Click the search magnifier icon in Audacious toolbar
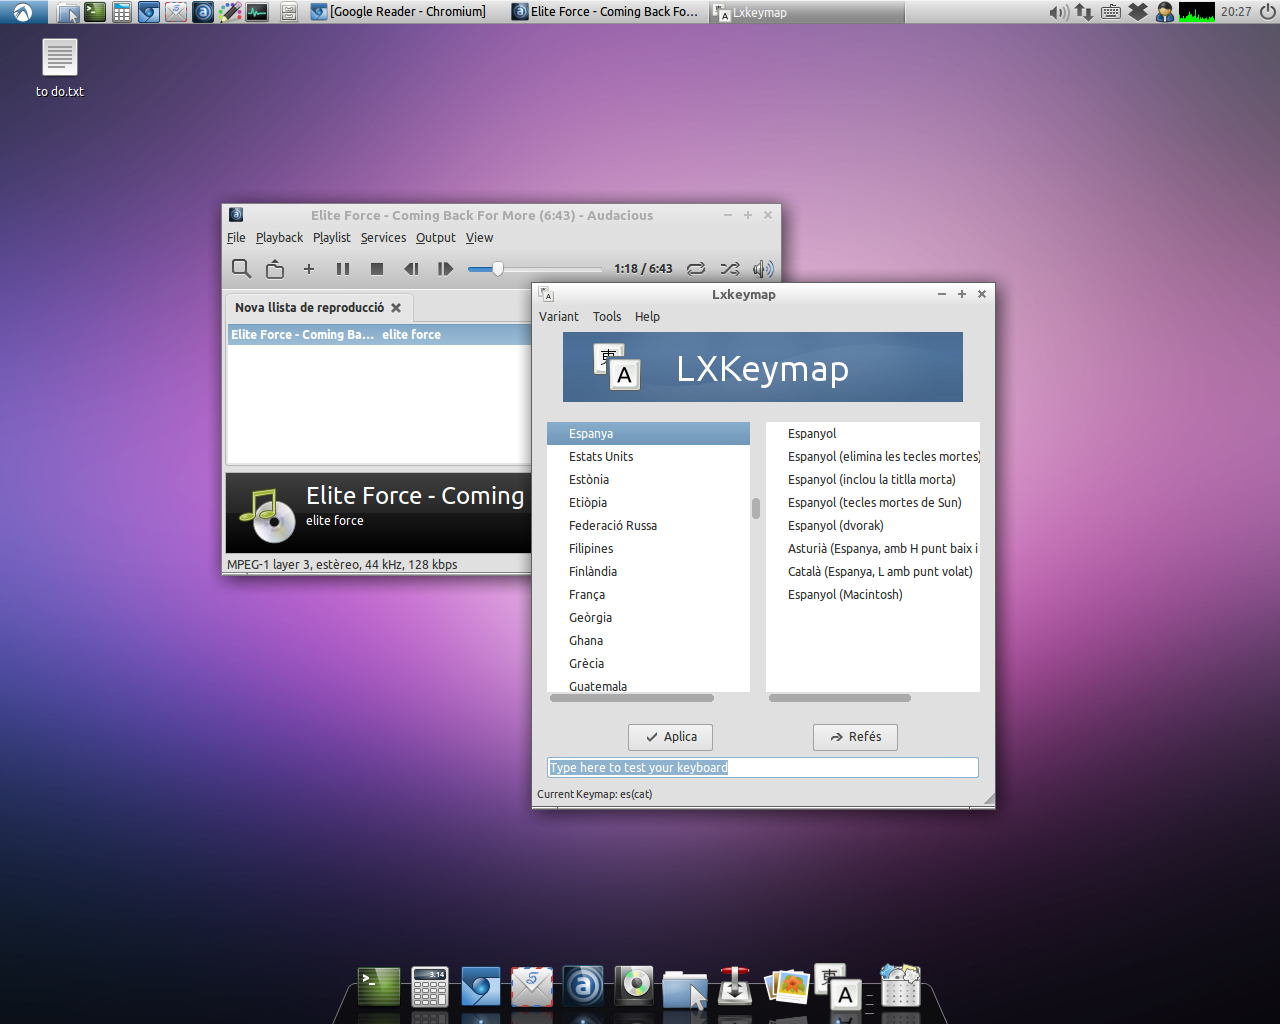The image size is (1280, 1024). click(241, 268)
